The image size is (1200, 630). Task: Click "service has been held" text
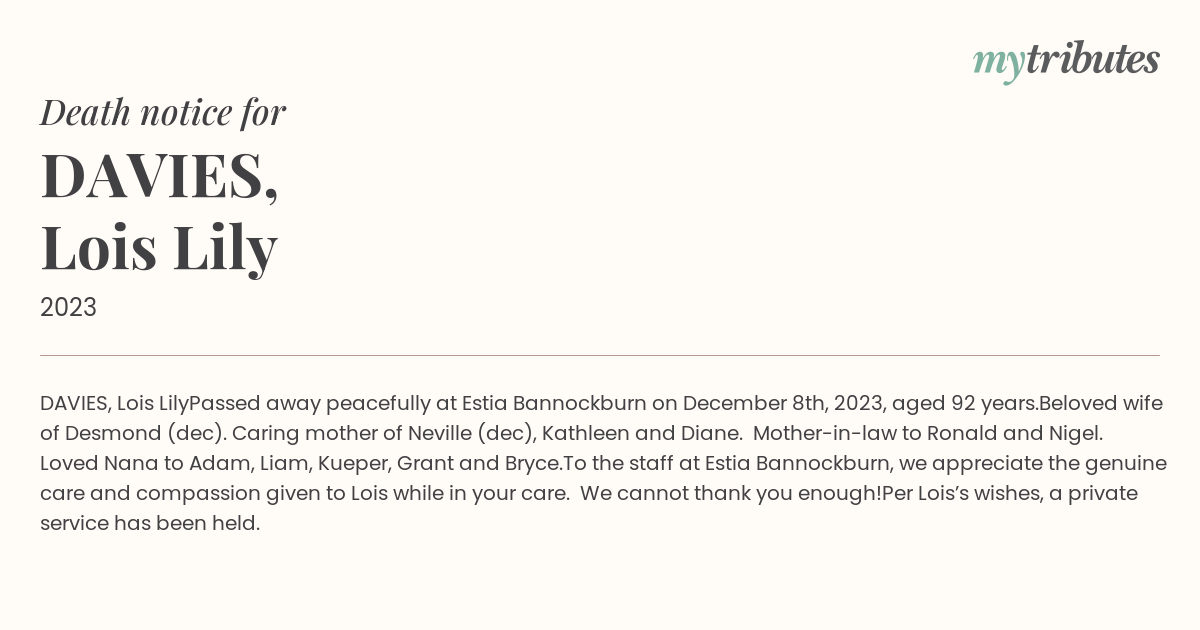click(150, 524)
